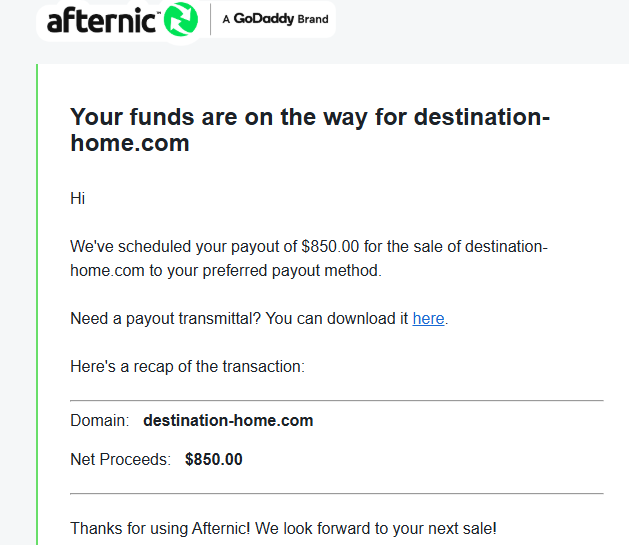Screen dimensions: 629x545
Task: Click 'Need a payout transmittal?' sentence
Action: pyautogui.click(x=166, y=318)
